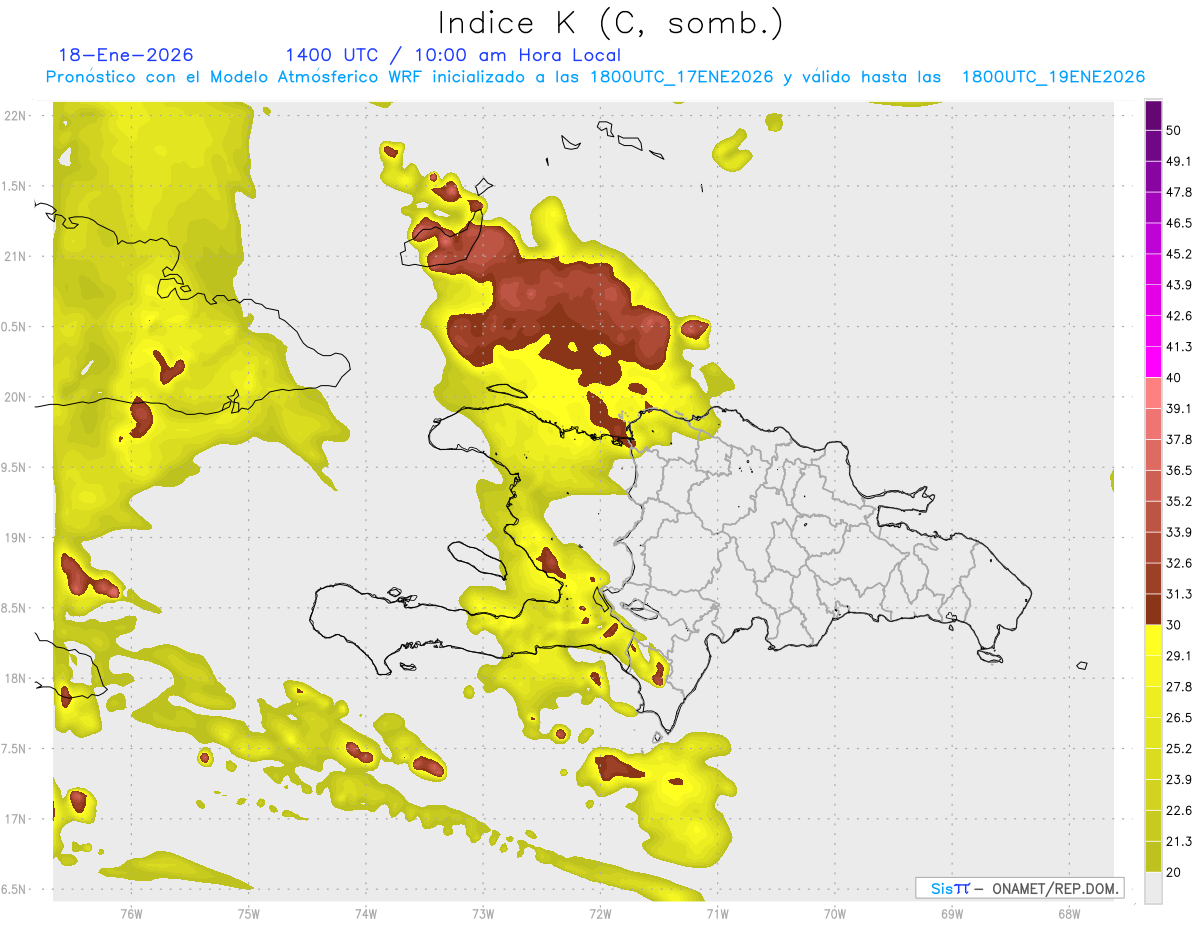Click the legend value "32.6"

pyautogui.click(x=1180, y=563)
